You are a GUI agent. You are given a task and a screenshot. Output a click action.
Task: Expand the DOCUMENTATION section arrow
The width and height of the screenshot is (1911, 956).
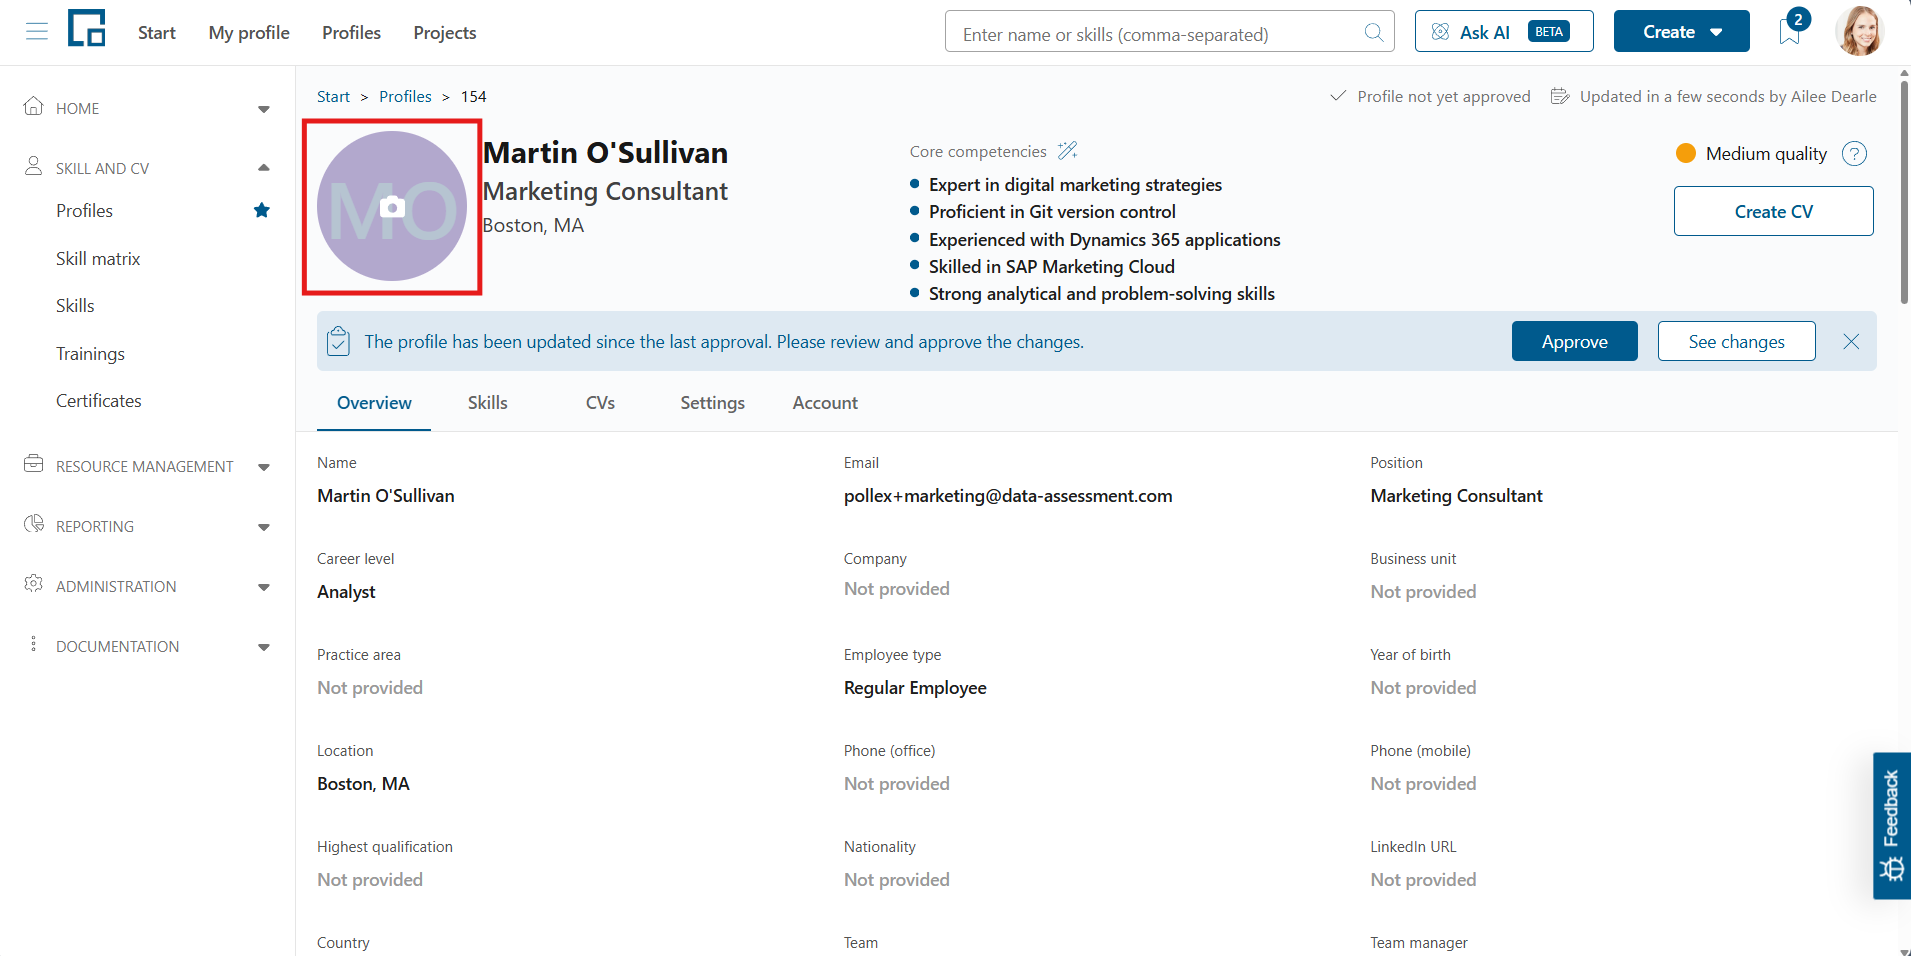pos(264,647)
